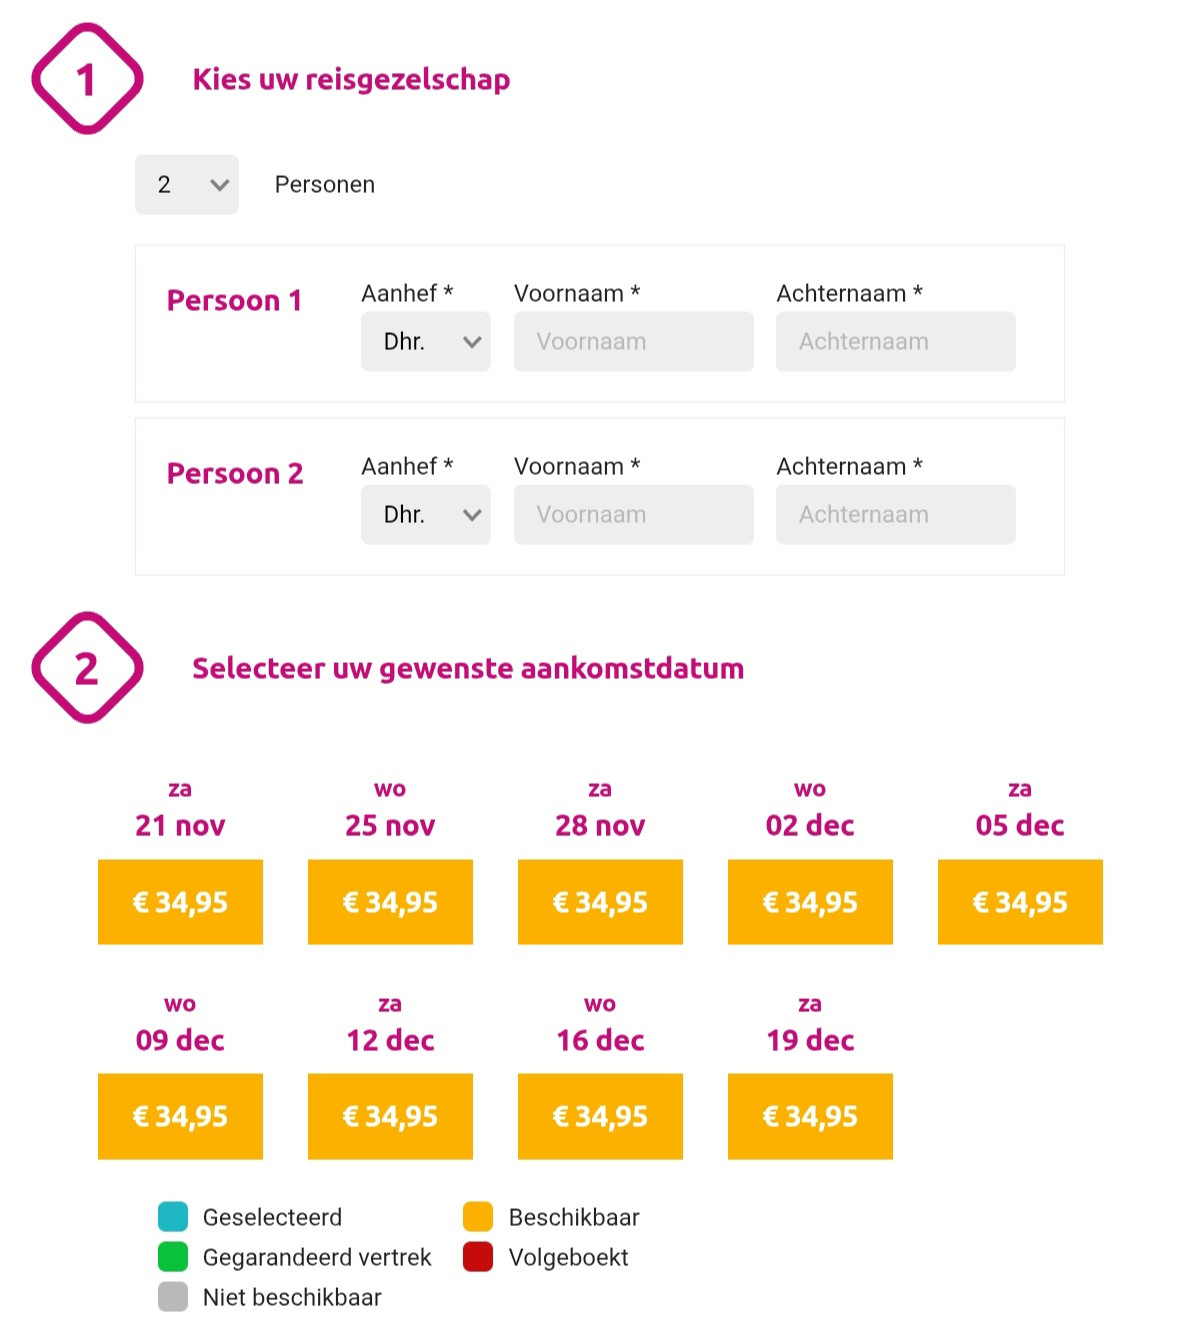
Task: Choose arrival date wo 09 dec
Action: coord(180,1116)
